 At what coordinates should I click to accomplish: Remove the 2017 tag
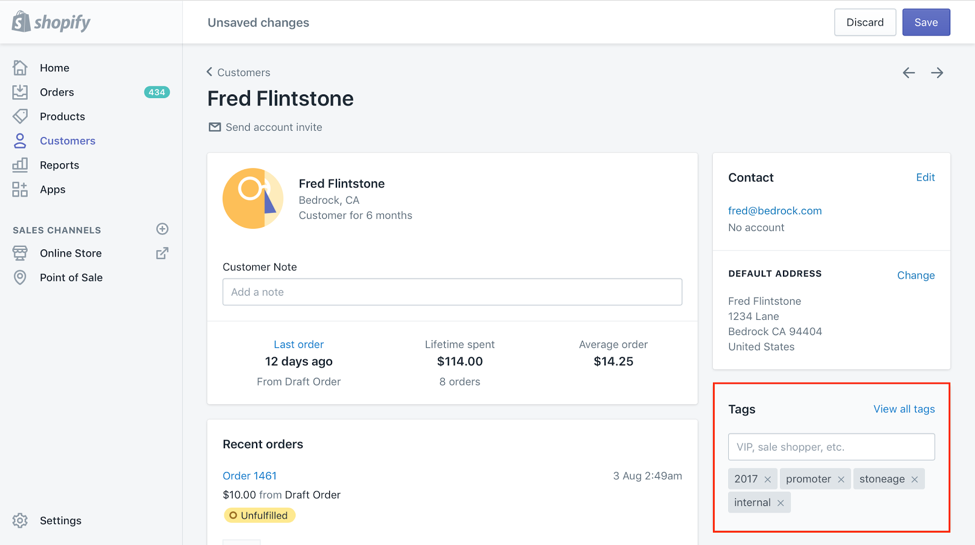click(x=767, y=479)
